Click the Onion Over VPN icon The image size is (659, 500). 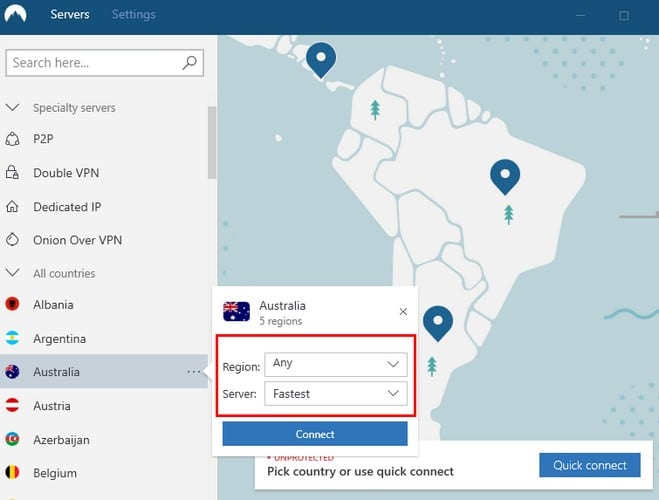point(12,240)
